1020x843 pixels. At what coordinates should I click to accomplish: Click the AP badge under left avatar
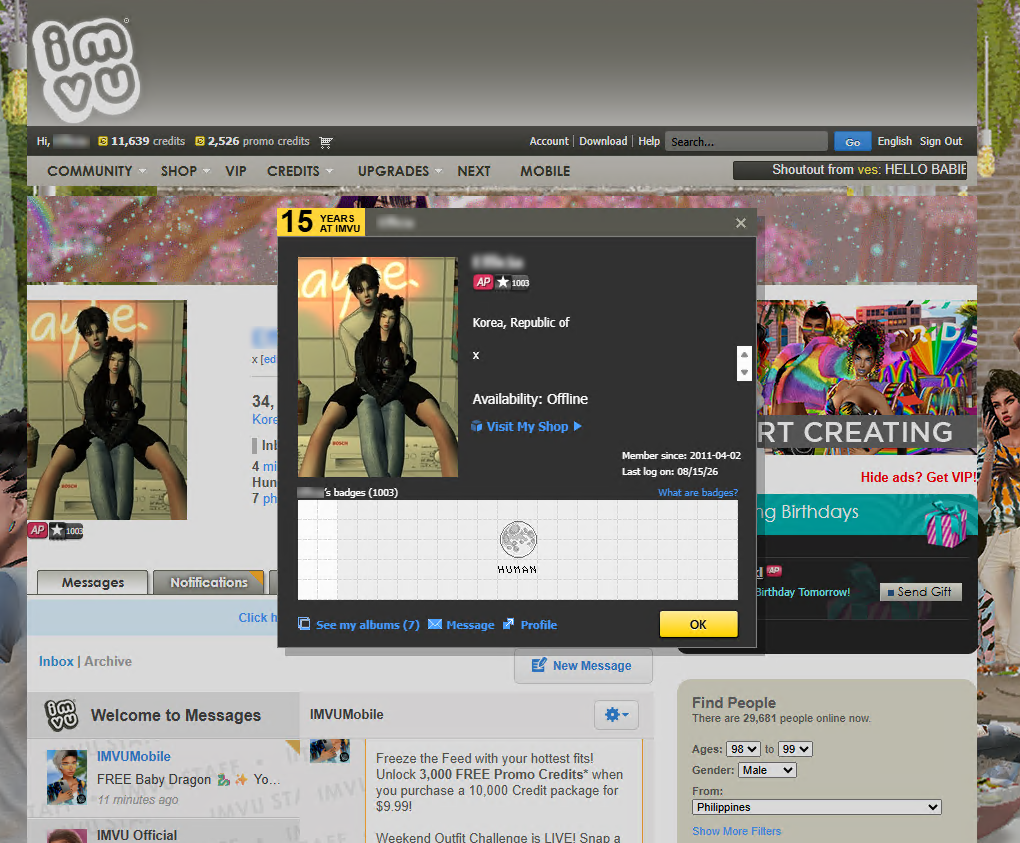37,530
